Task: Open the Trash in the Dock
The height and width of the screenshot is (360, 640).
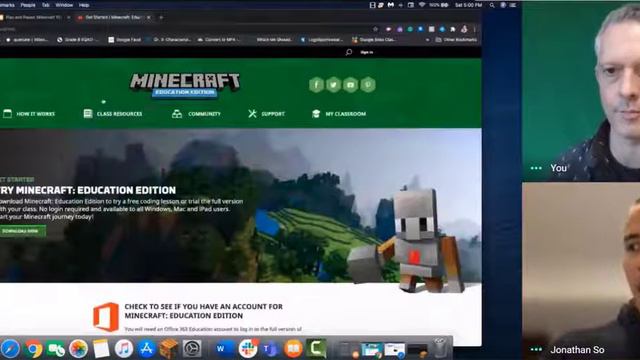Action: 440,348
